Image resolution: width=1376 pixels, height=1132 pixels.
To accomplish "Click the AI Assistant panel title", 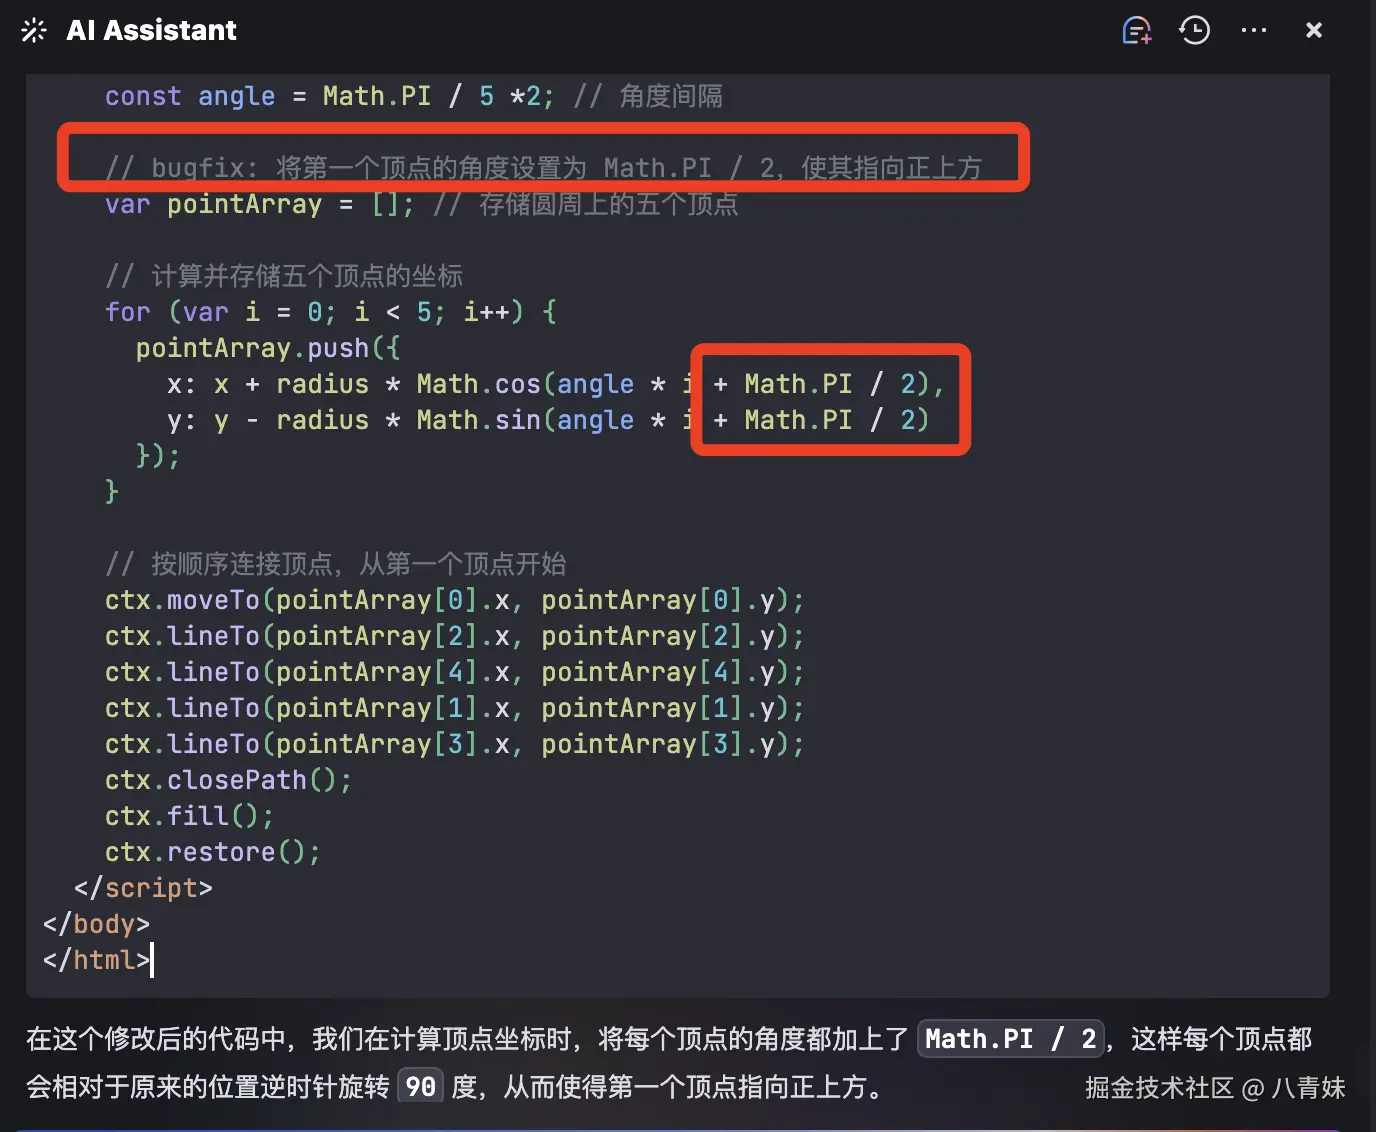I will pos(152,31).
